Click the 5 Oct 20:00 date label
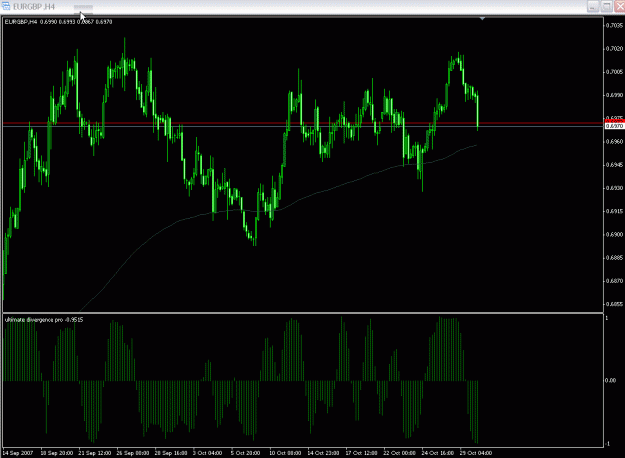The image size is (625, 458). tap(246, 453)
